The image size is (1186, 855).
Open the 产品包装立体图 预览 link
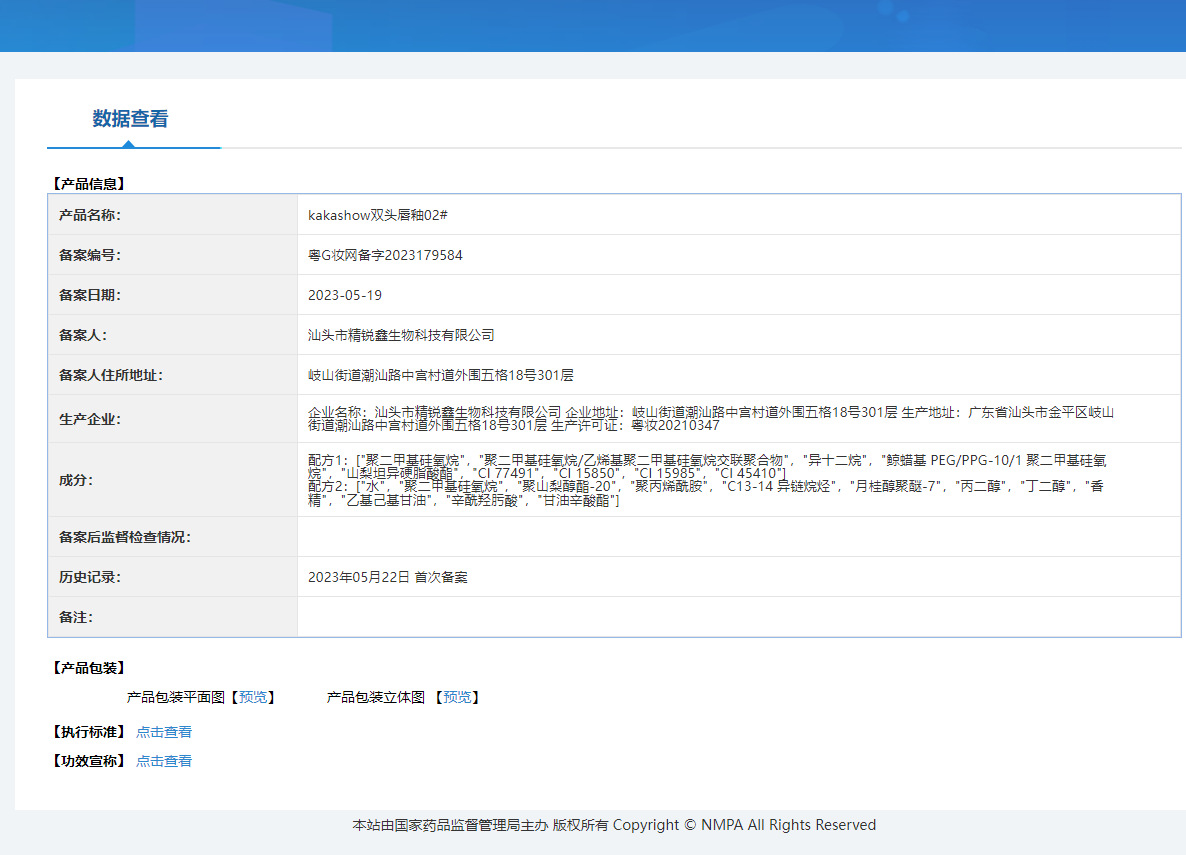[458, 697]
